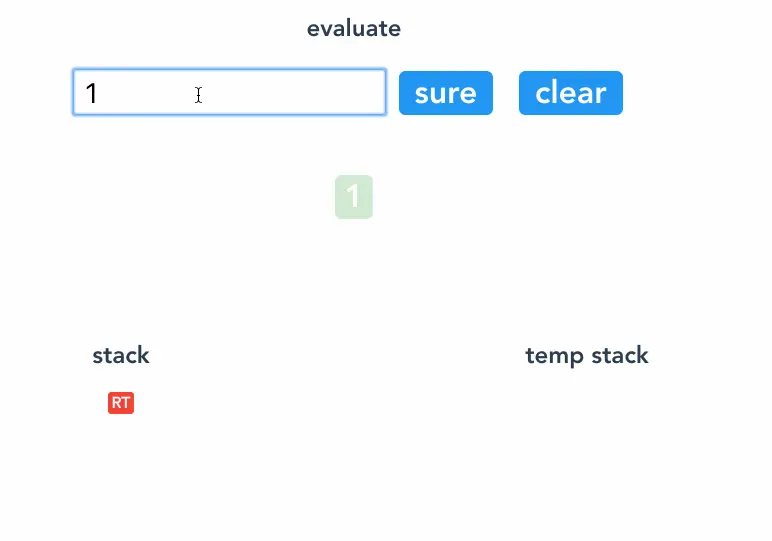Click the word temp in temp stack
The width and height of the screenshot is (772, 541).
554,356
